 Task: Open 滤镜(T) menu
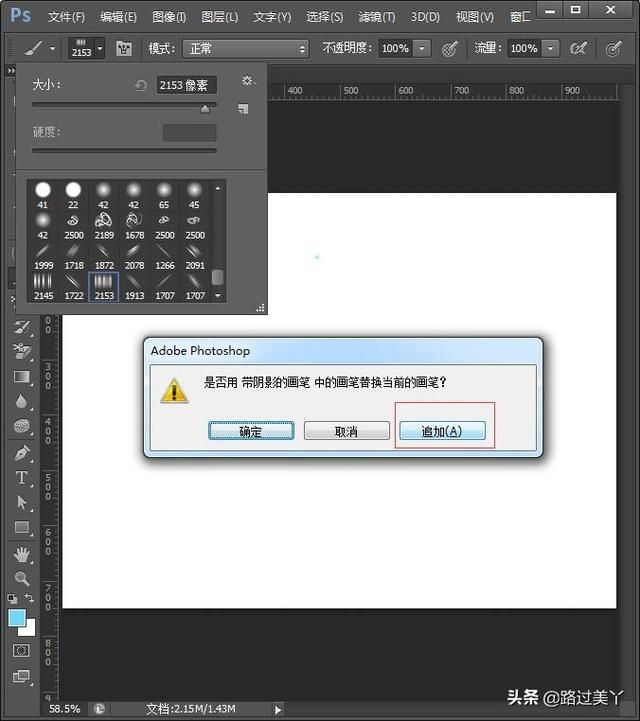(377, 17)
